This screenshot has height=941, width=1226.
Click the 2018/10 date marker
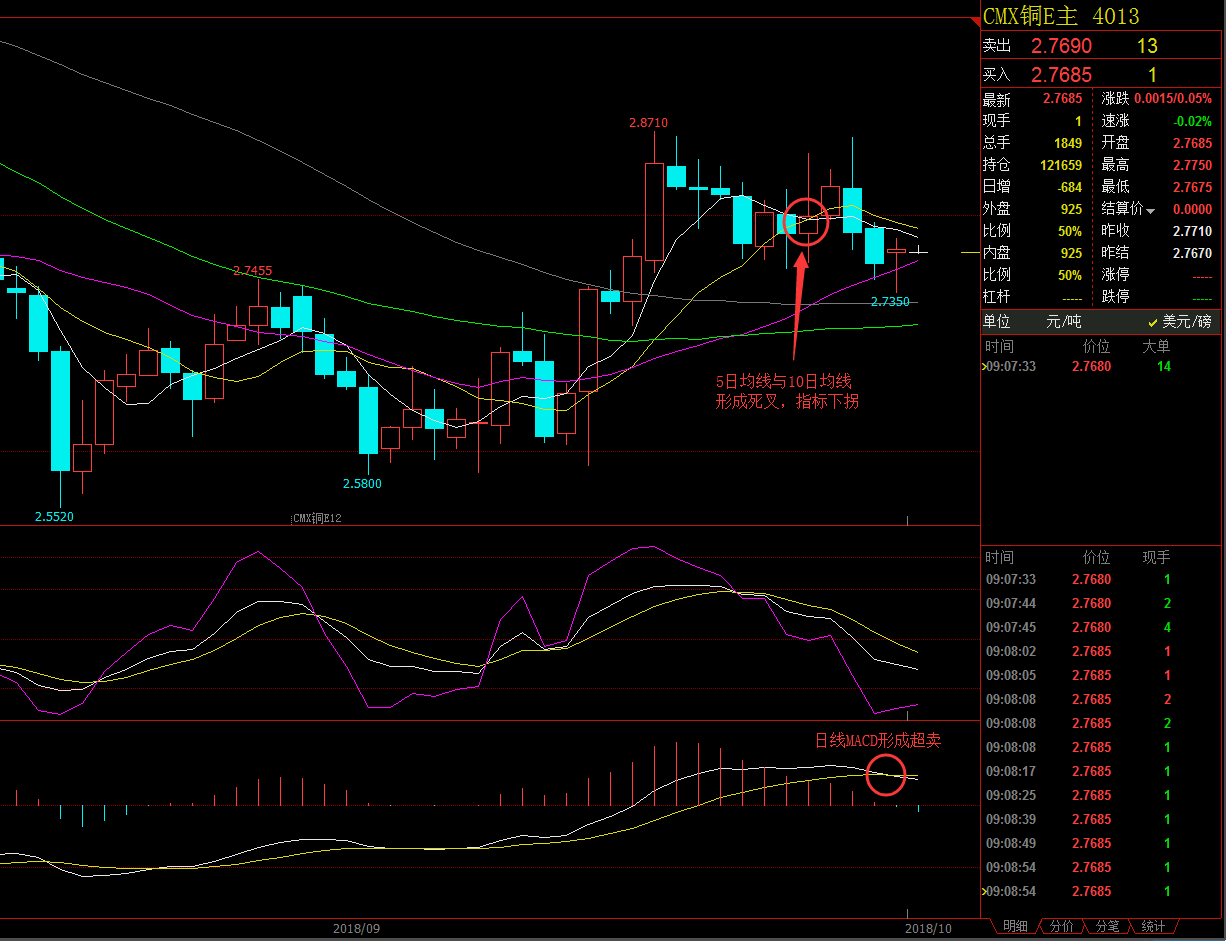click(x=928, y=928)
